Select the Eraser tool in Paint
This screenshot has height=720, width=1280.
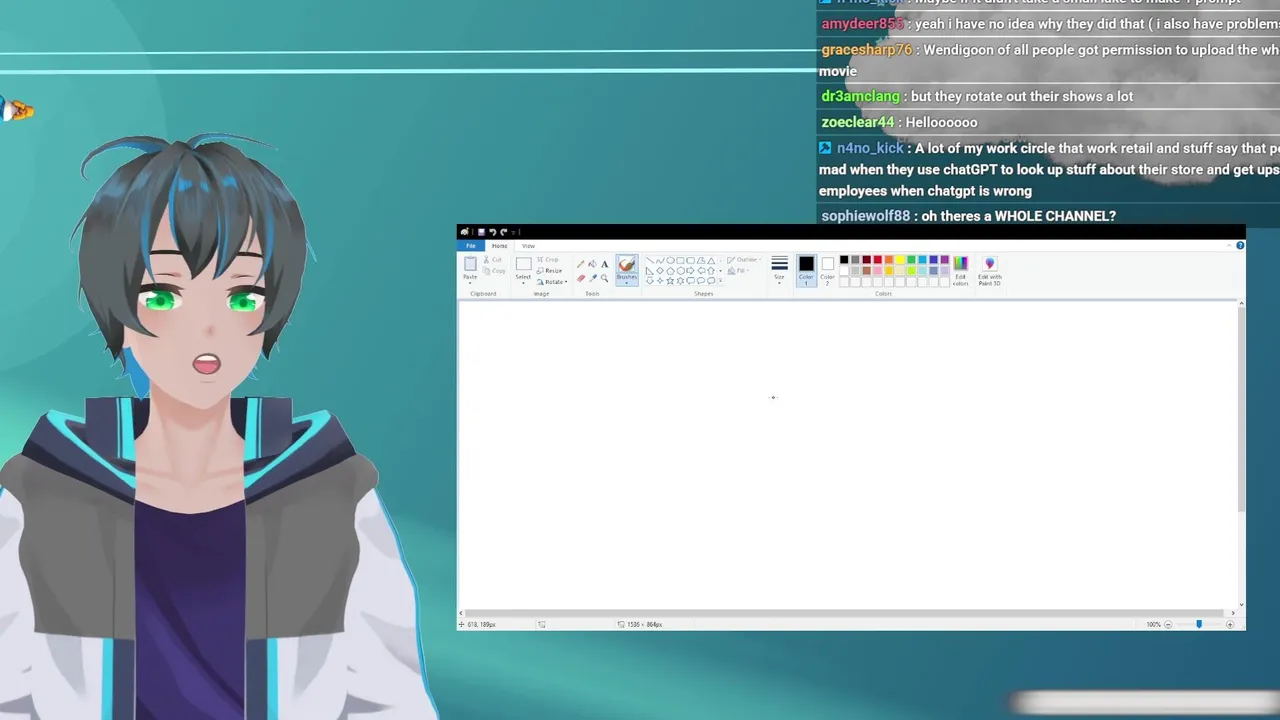580,279
